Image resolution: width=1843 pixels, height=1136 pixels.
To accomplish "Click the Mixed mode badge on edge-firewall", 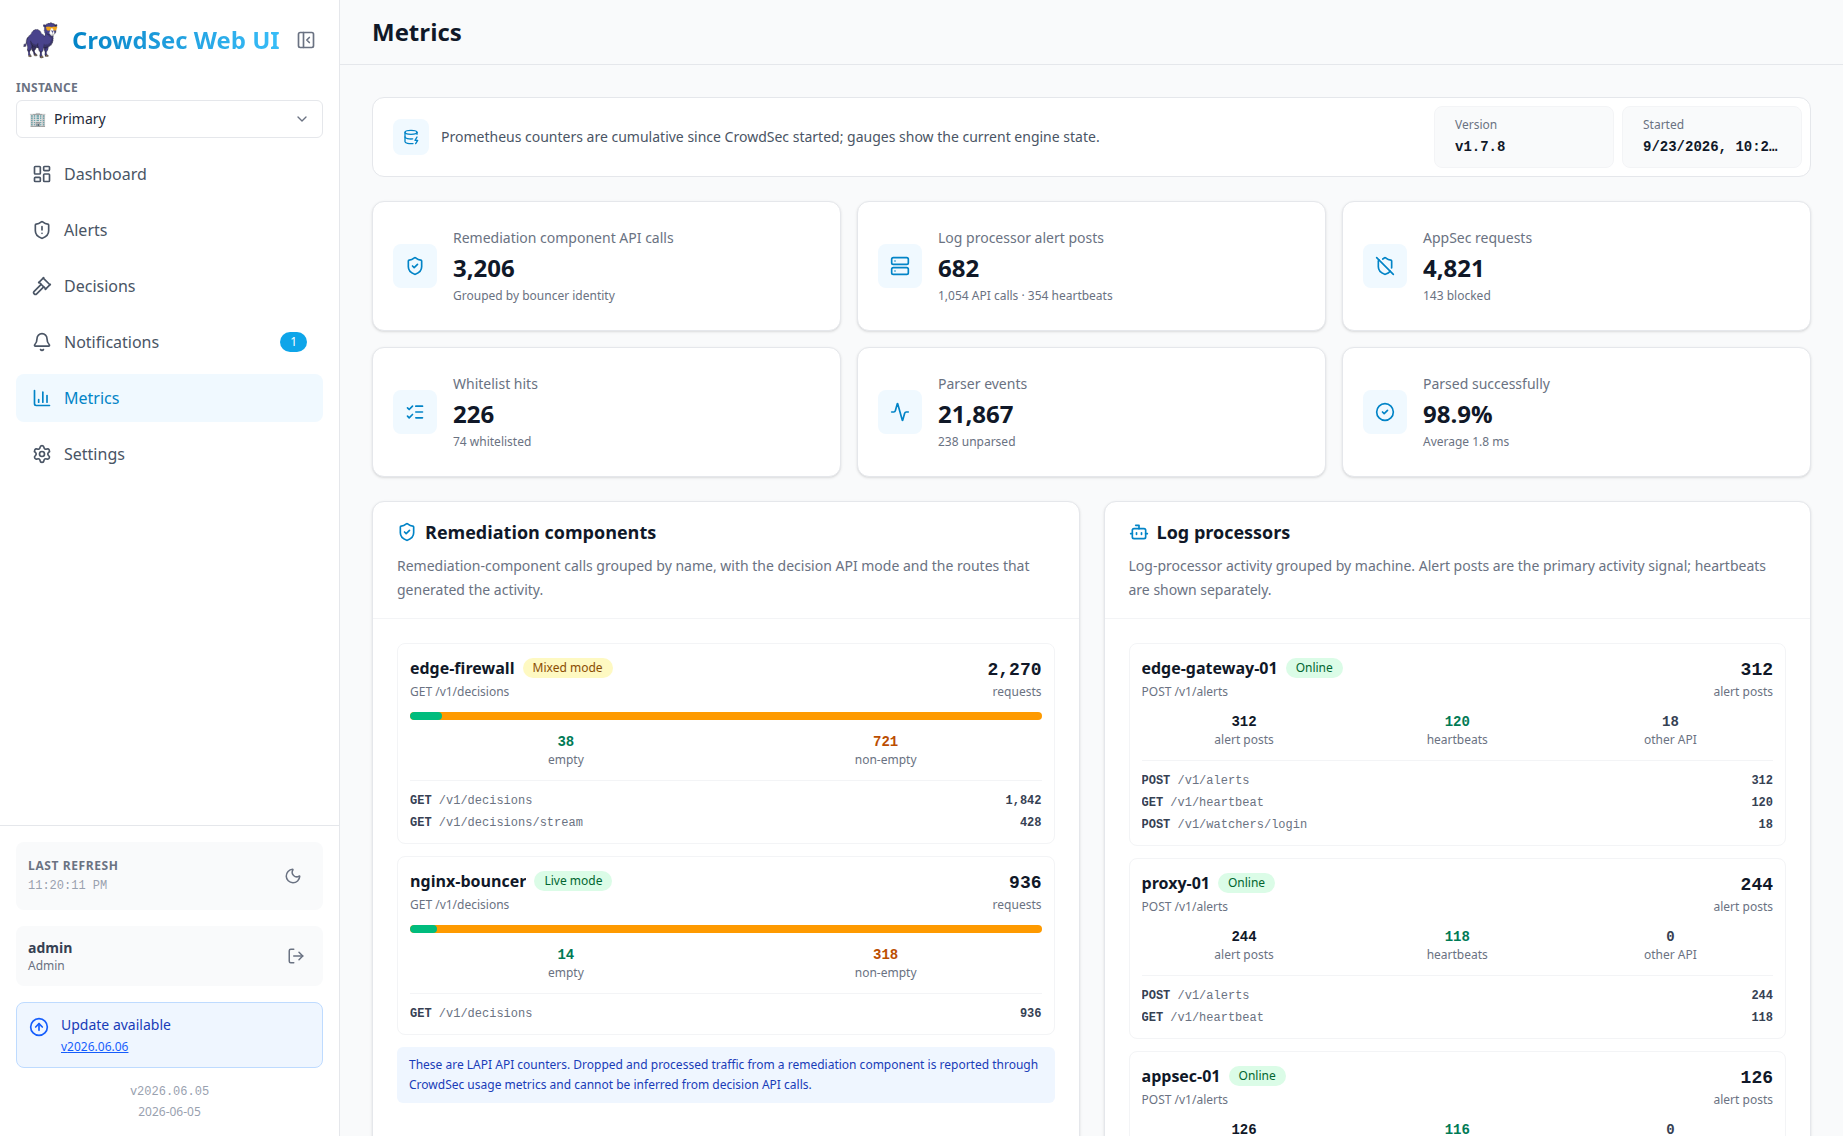I will pyautogui.click(x=567, y=668).
